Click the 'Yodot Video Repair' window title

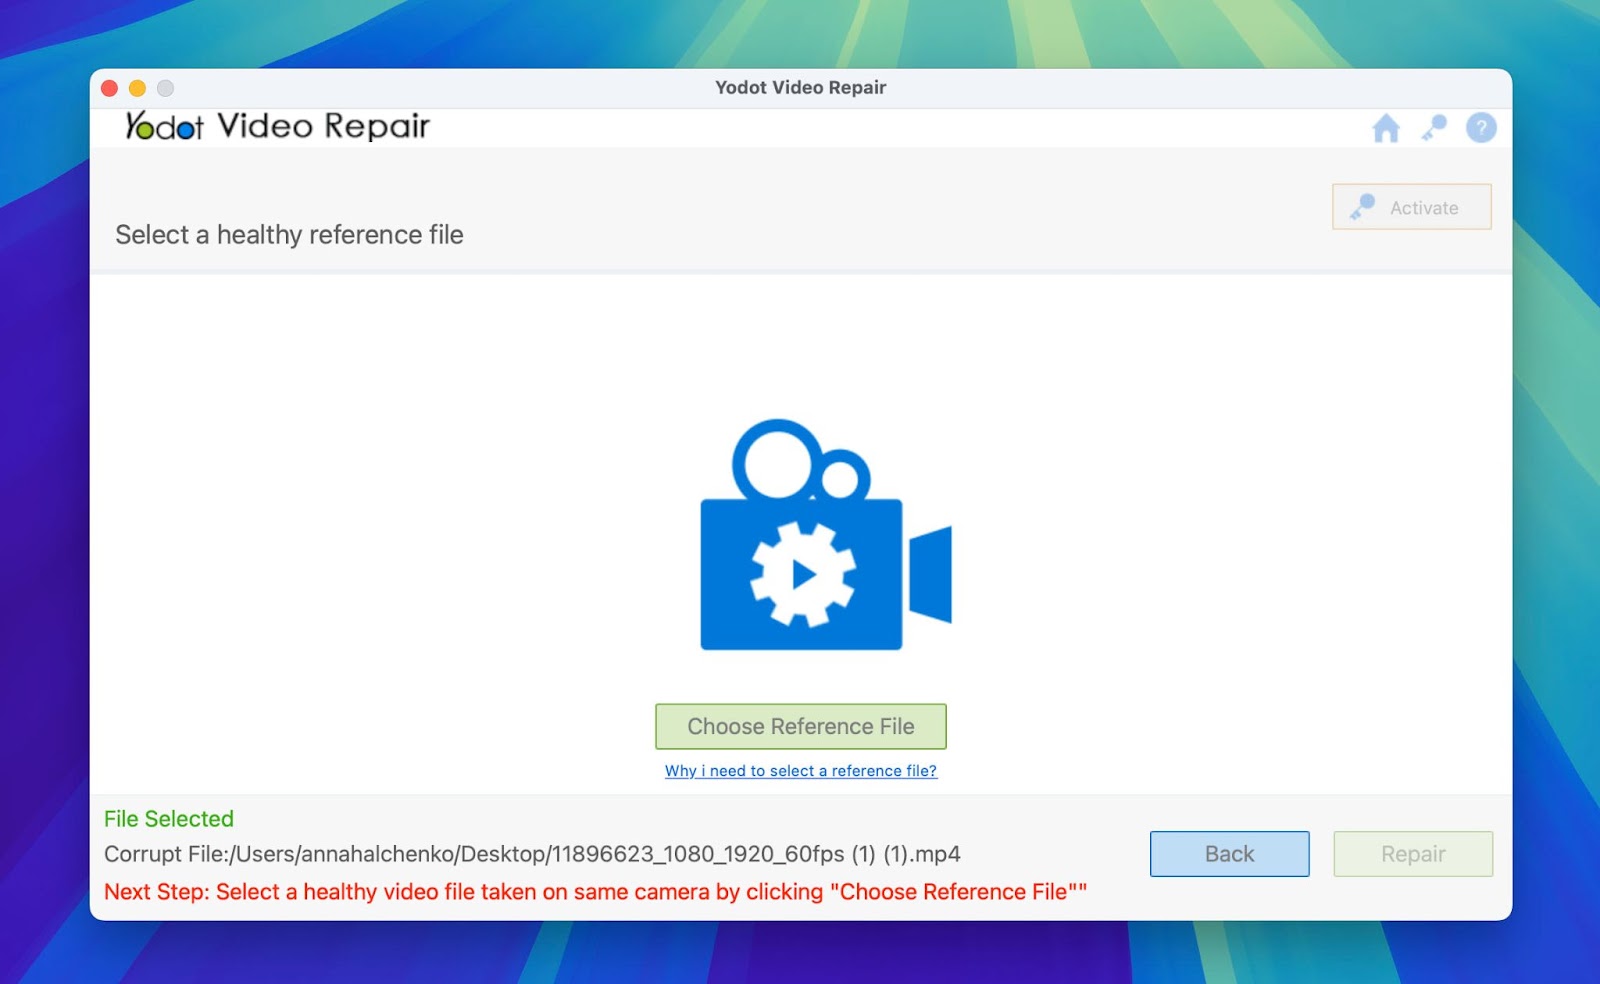click(x=800, y=88)
